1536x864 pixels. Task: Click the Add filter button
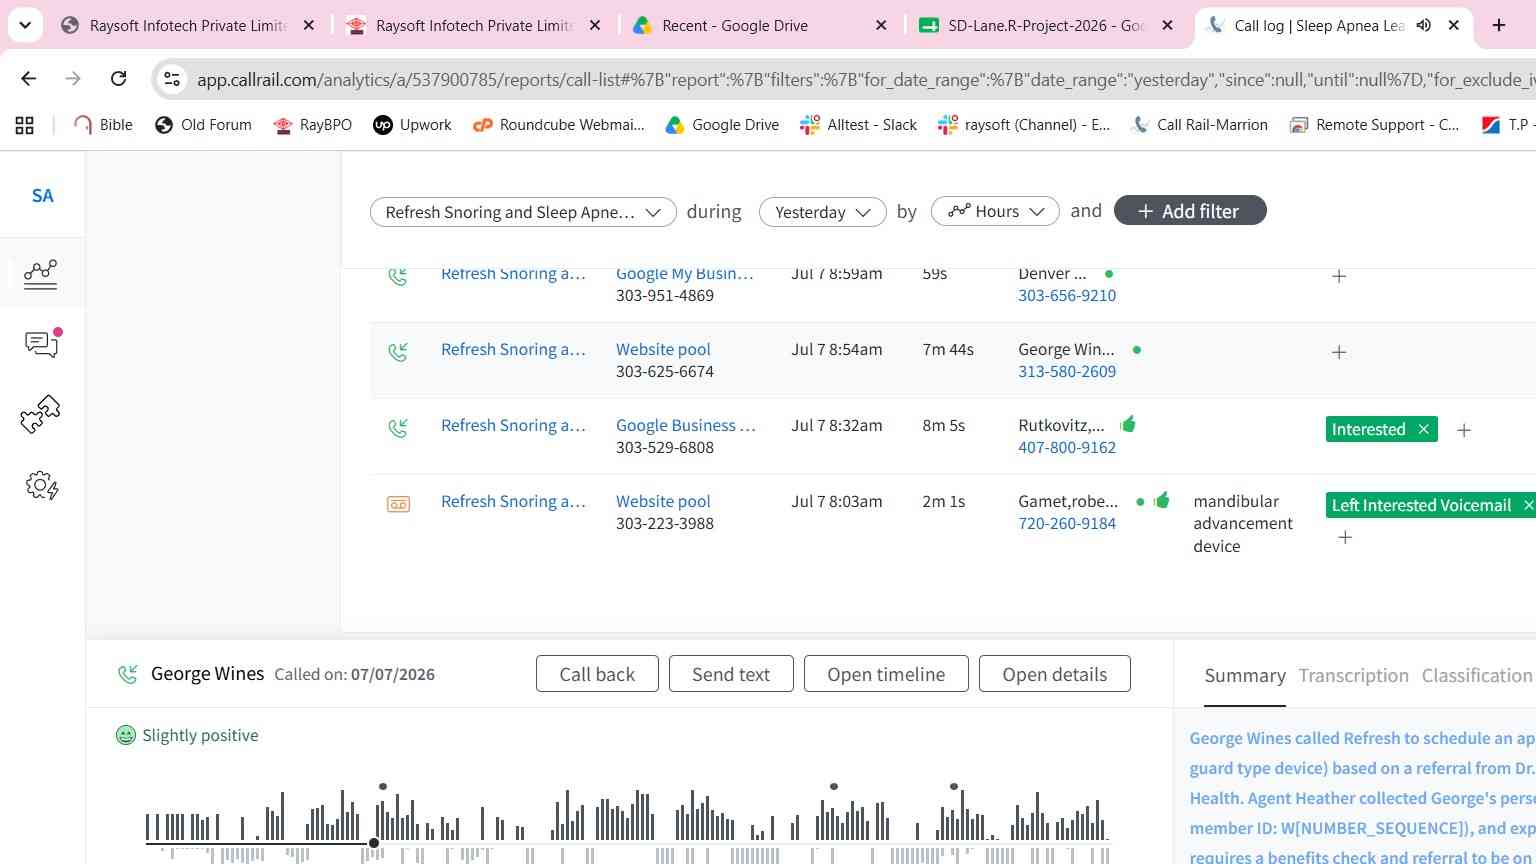point(1190,211)
